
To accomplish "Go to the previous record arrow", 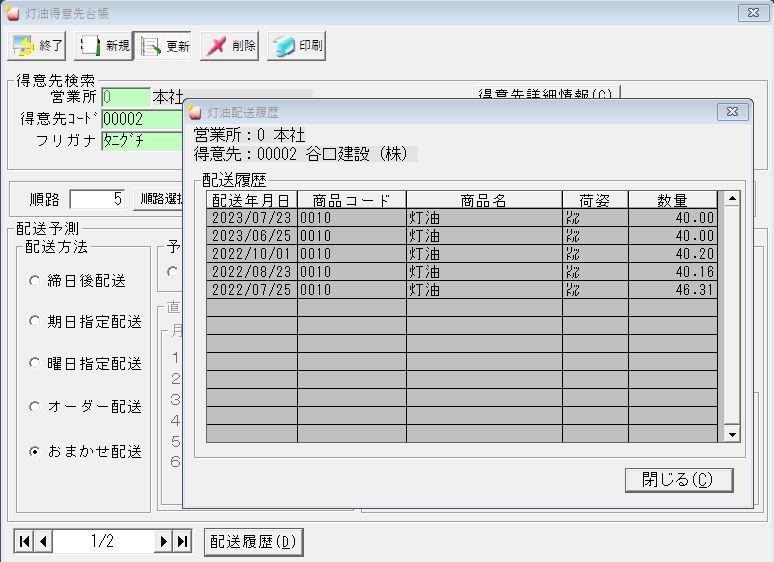I will [x=43, y=541].
